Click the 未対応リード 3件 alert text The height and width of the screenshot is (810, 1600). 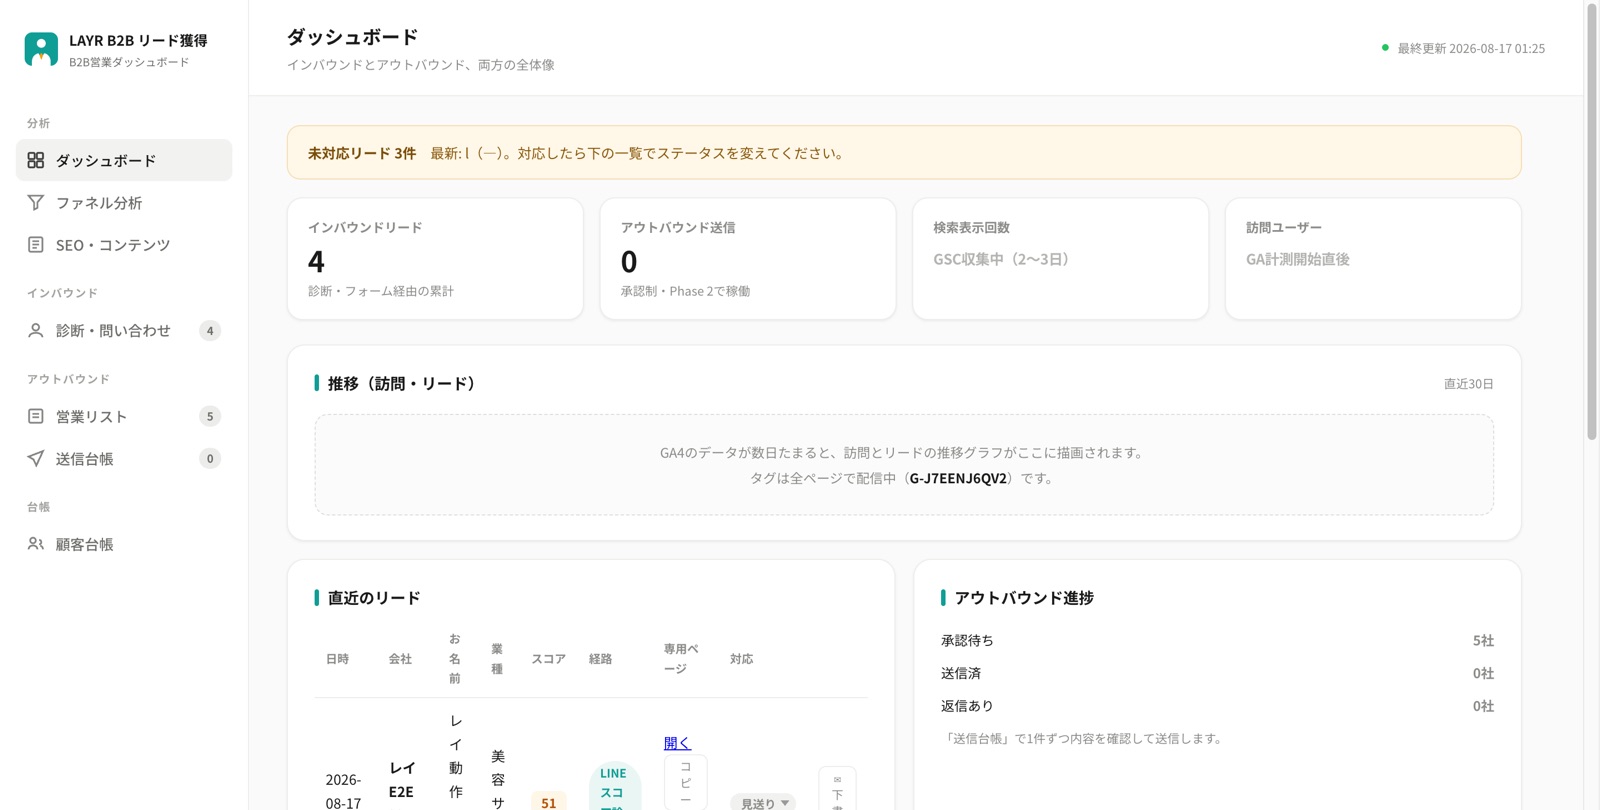(362, 153)
